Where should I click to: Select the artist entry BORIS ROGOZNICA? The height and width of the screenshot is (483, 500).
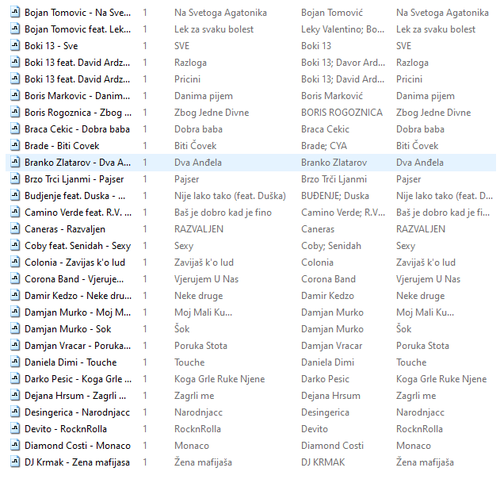(x=342, y=112)
